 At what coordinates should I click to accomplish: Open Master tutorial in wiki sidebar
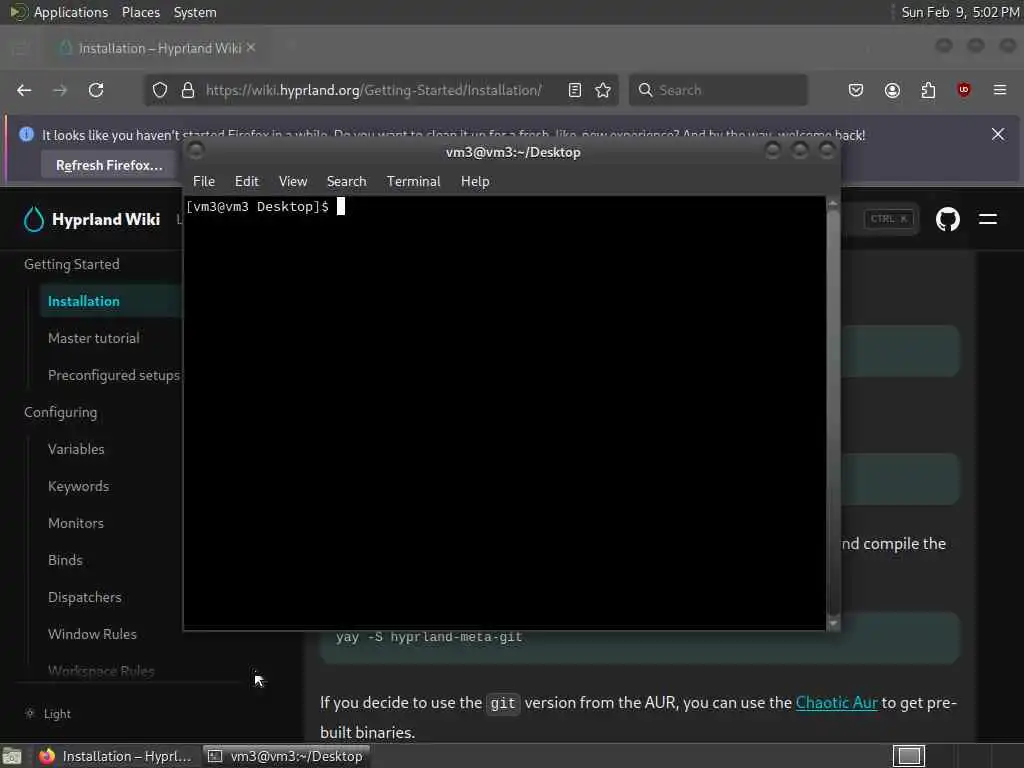pos(93,338)
